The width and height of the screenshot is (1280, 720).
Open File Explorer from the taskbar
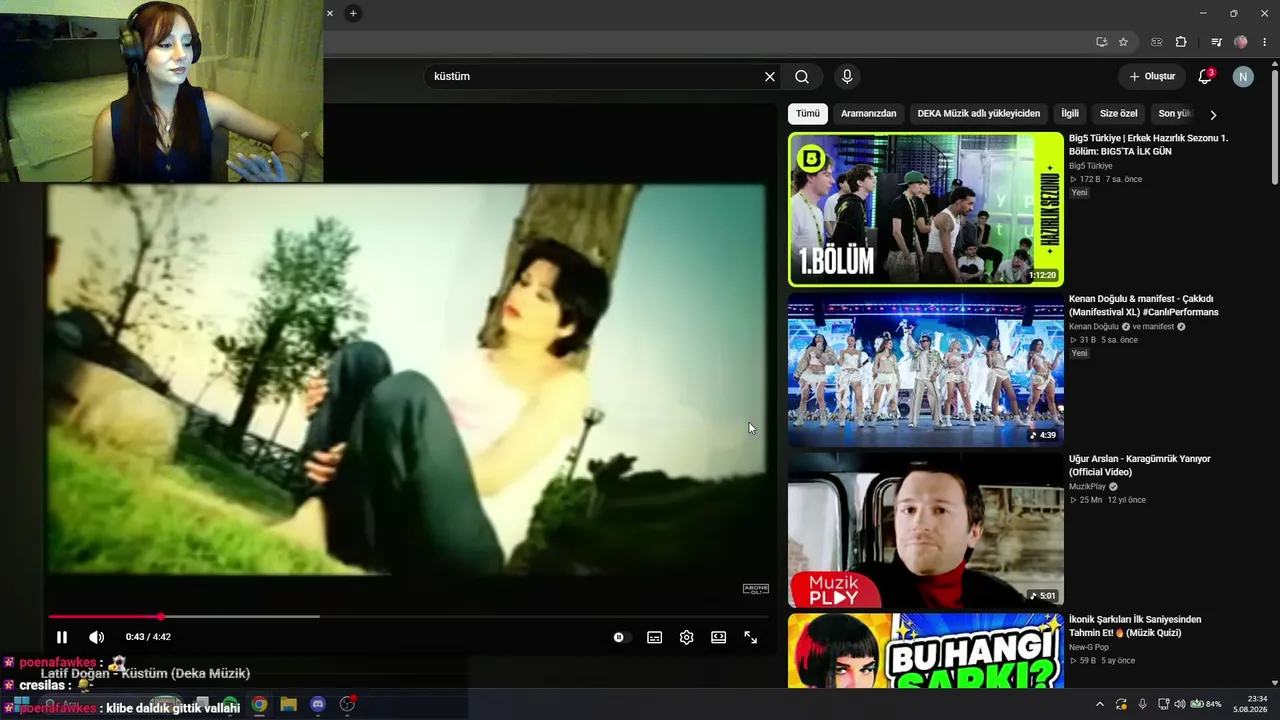click(x=288, y=704)
